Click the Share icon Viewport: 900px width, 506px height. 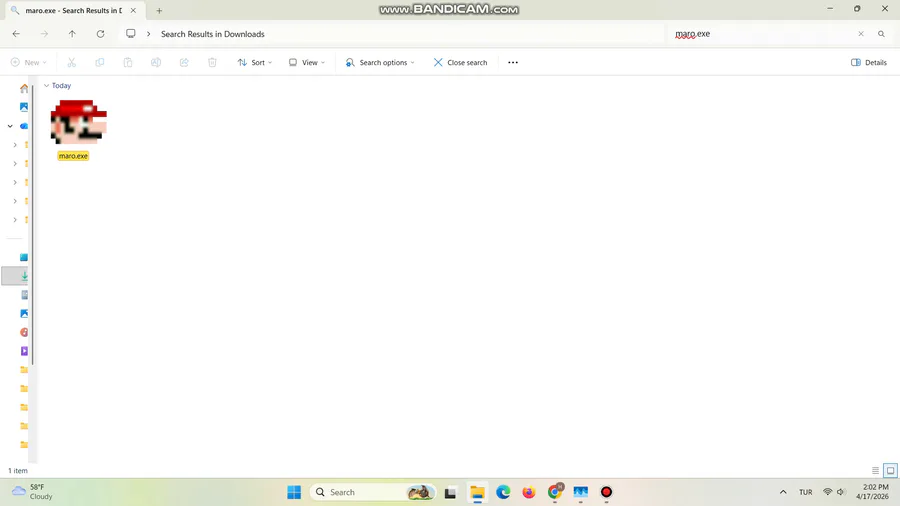tap(184, 62)
